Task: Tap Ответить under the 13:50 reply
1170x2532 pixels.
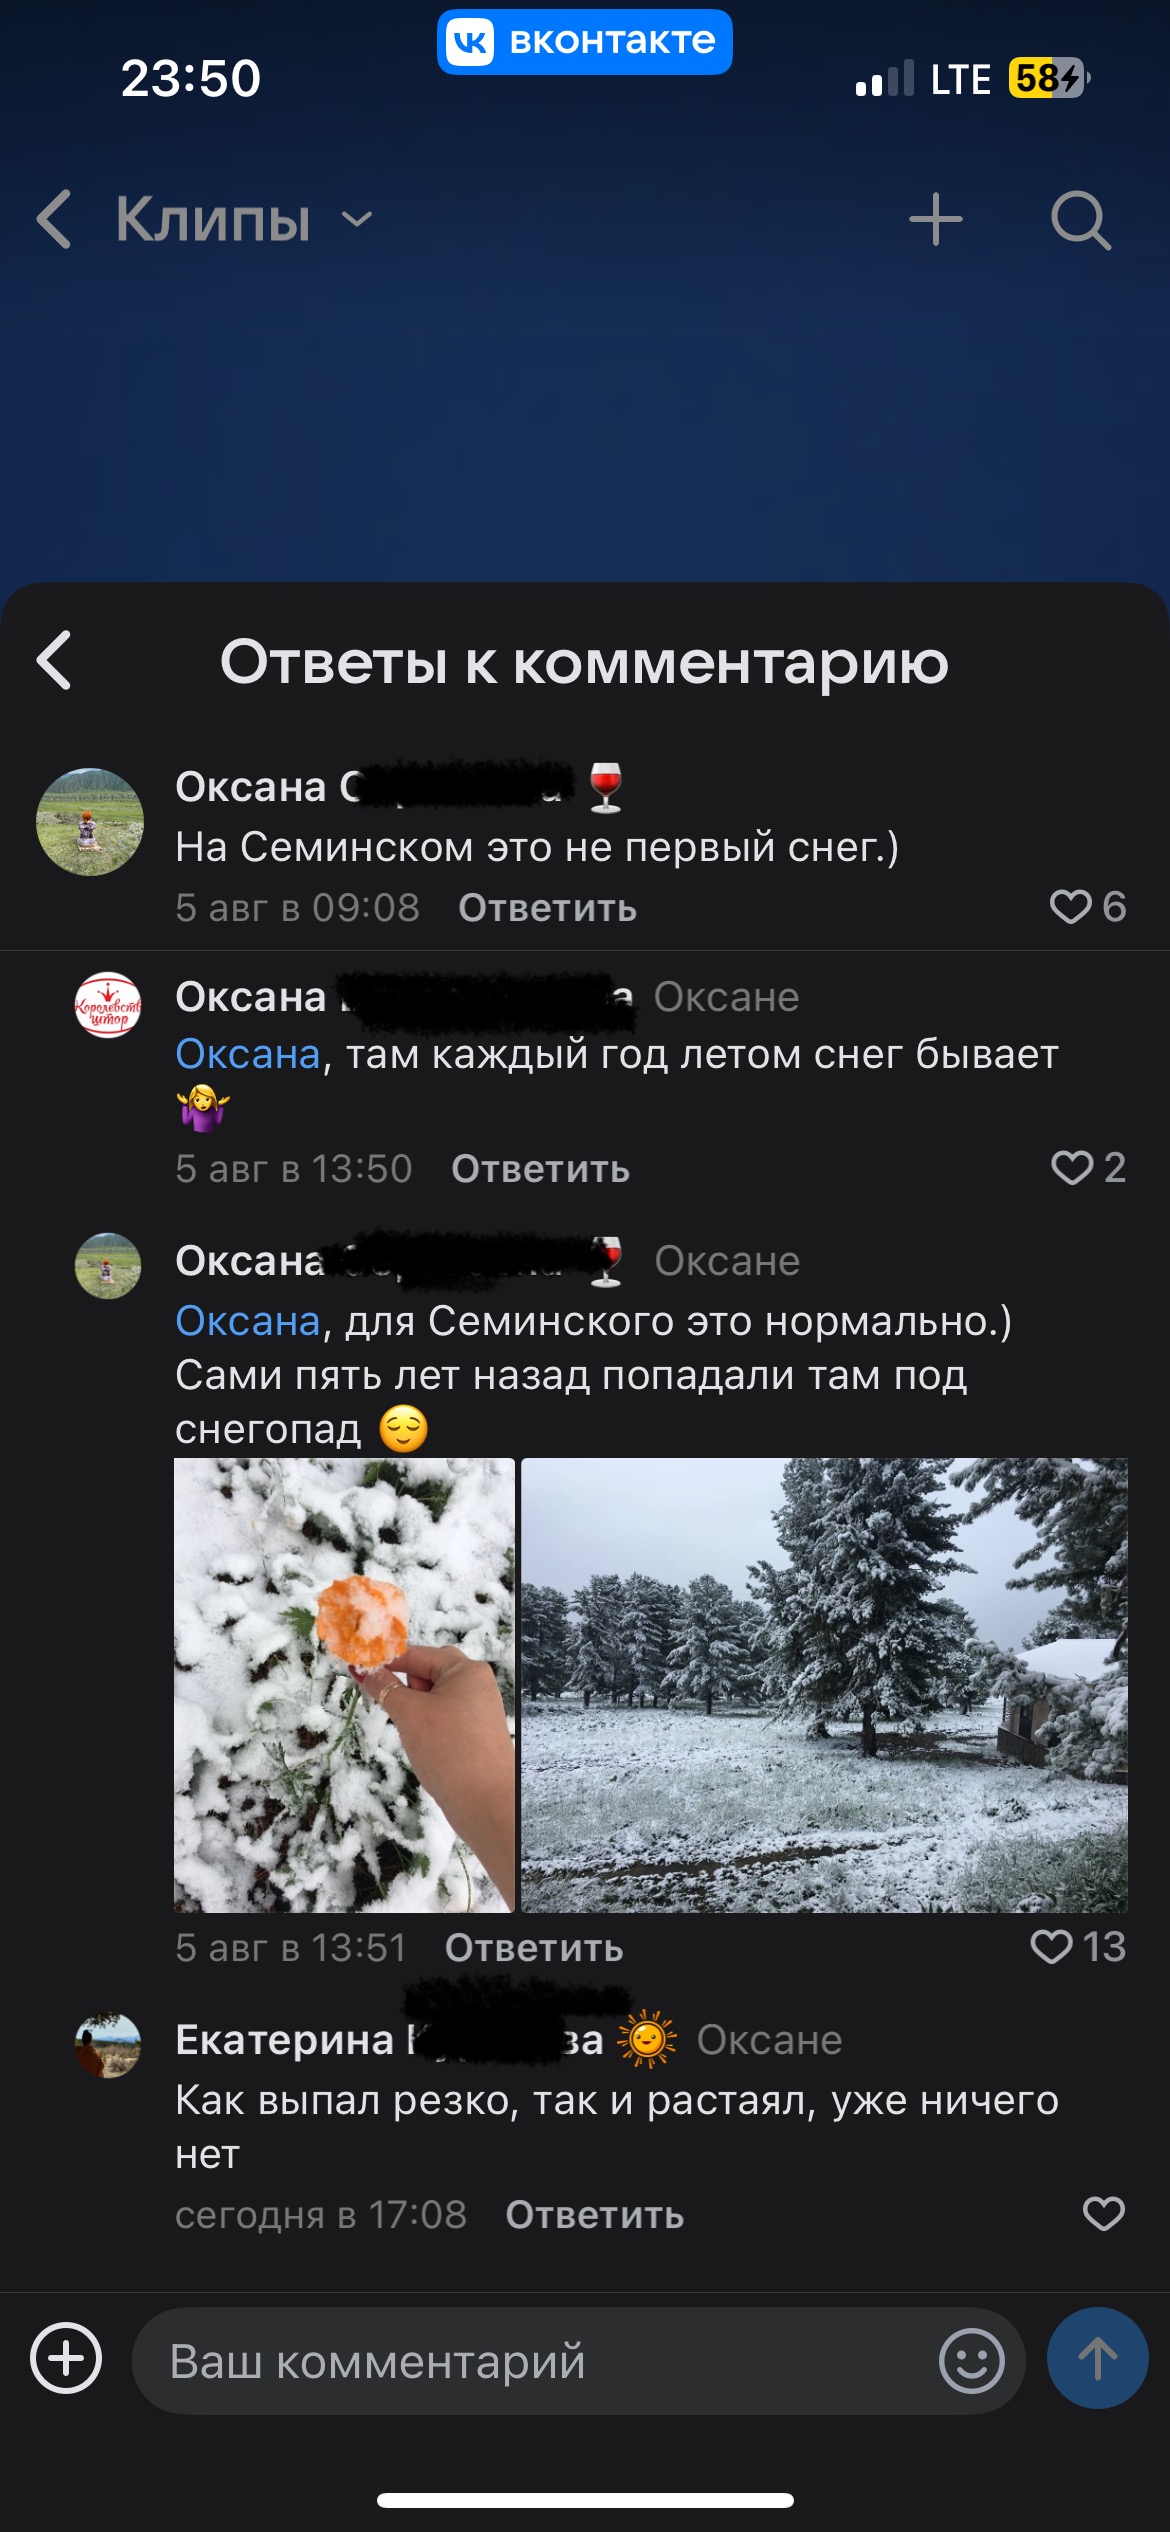Action: (540, 1169)
